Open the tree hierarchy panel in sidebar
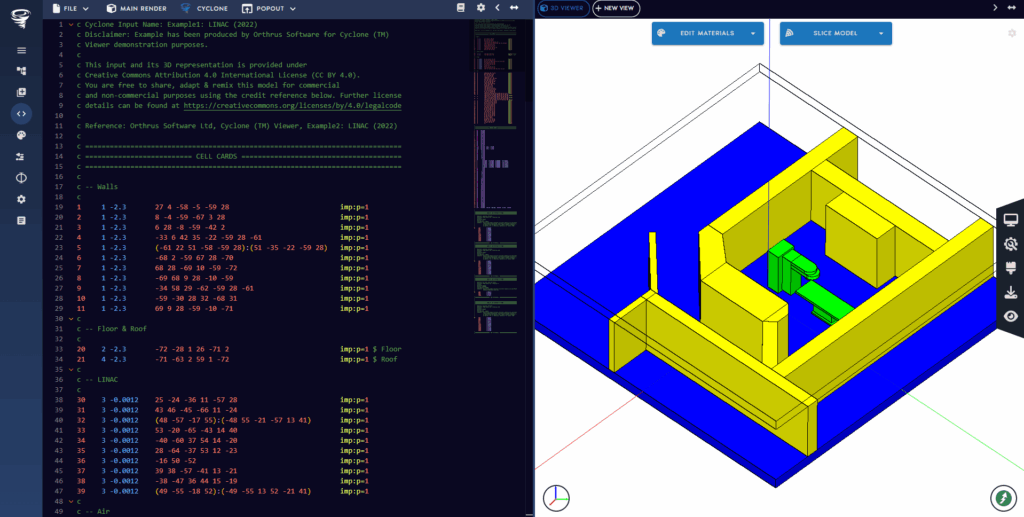The height and width of the screenshot is (517, 1024). (x=21, y=71)
